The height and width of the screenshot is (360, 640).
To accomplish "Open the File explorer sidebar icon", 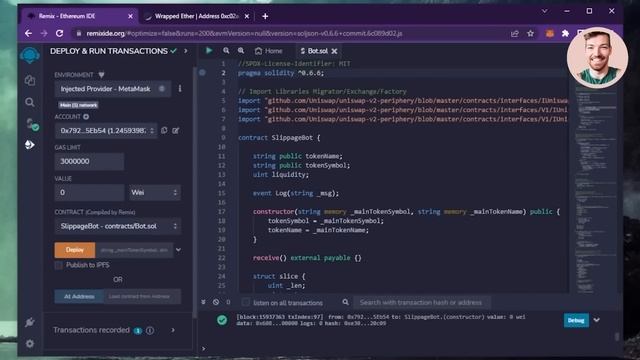I will pyautogui.click(x=30, y=80).
